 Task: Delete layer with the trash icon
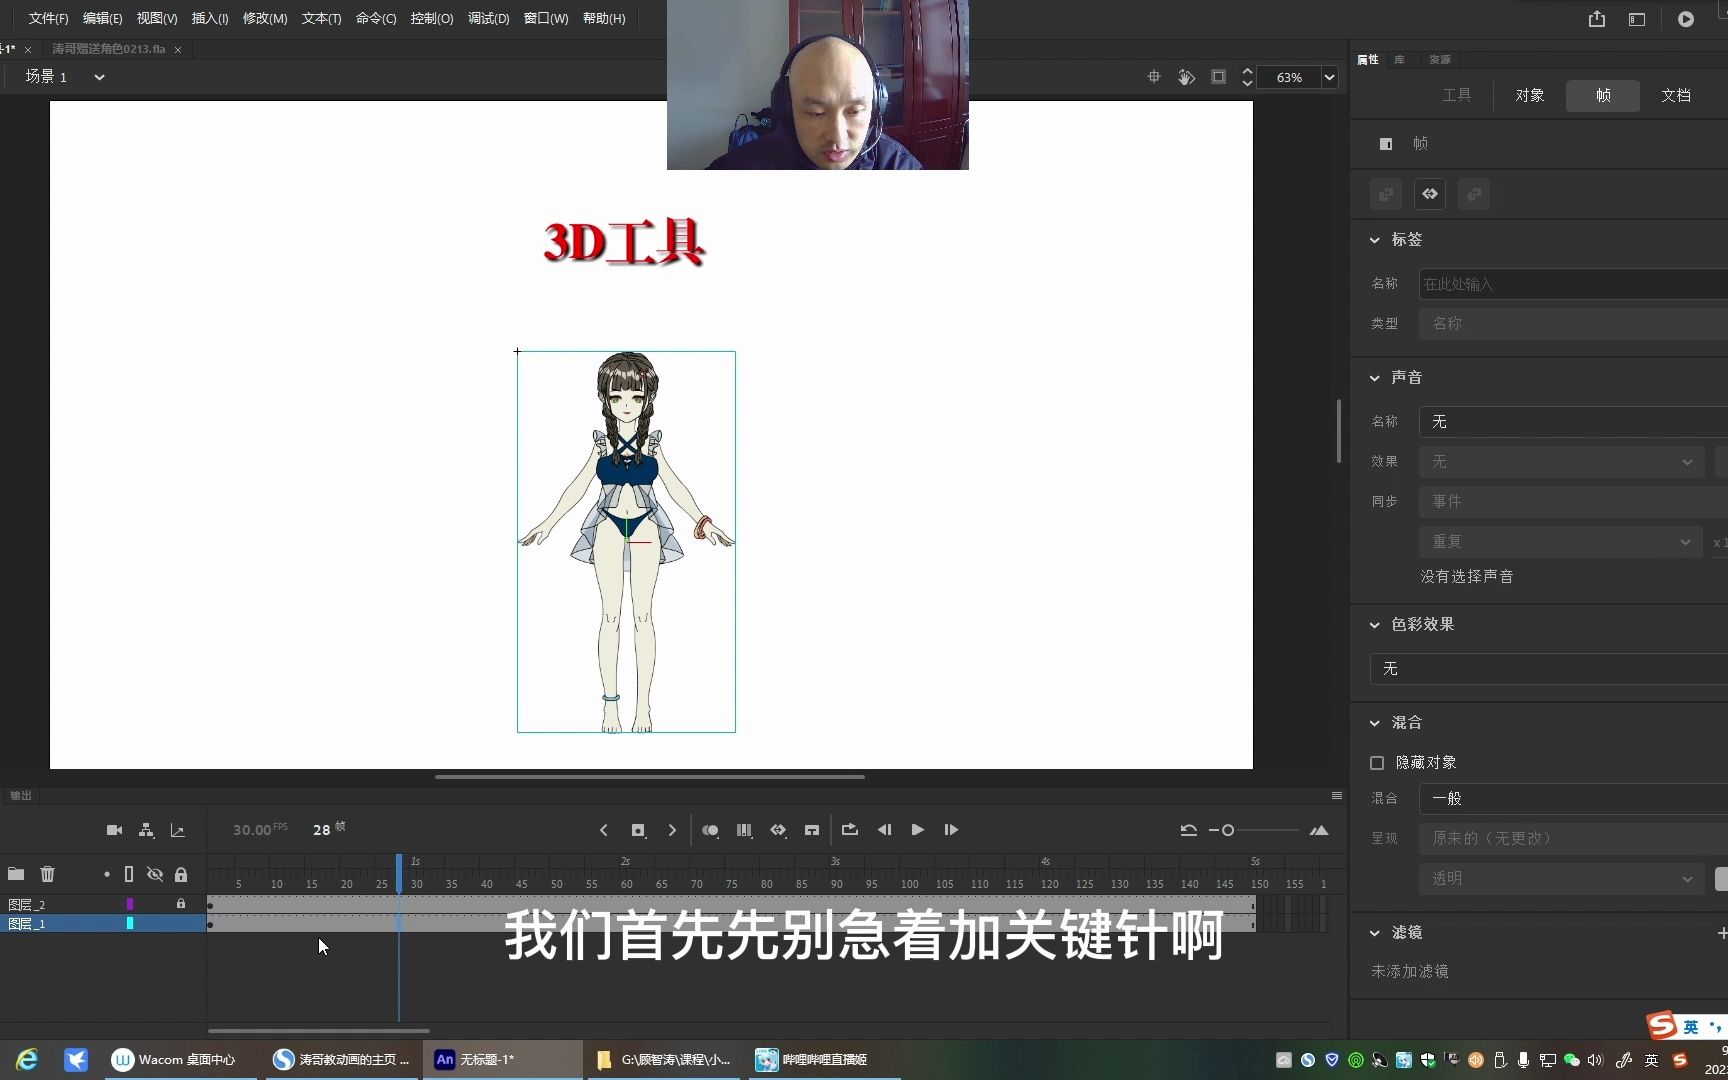pyautogui.click(x=47, y=874)
